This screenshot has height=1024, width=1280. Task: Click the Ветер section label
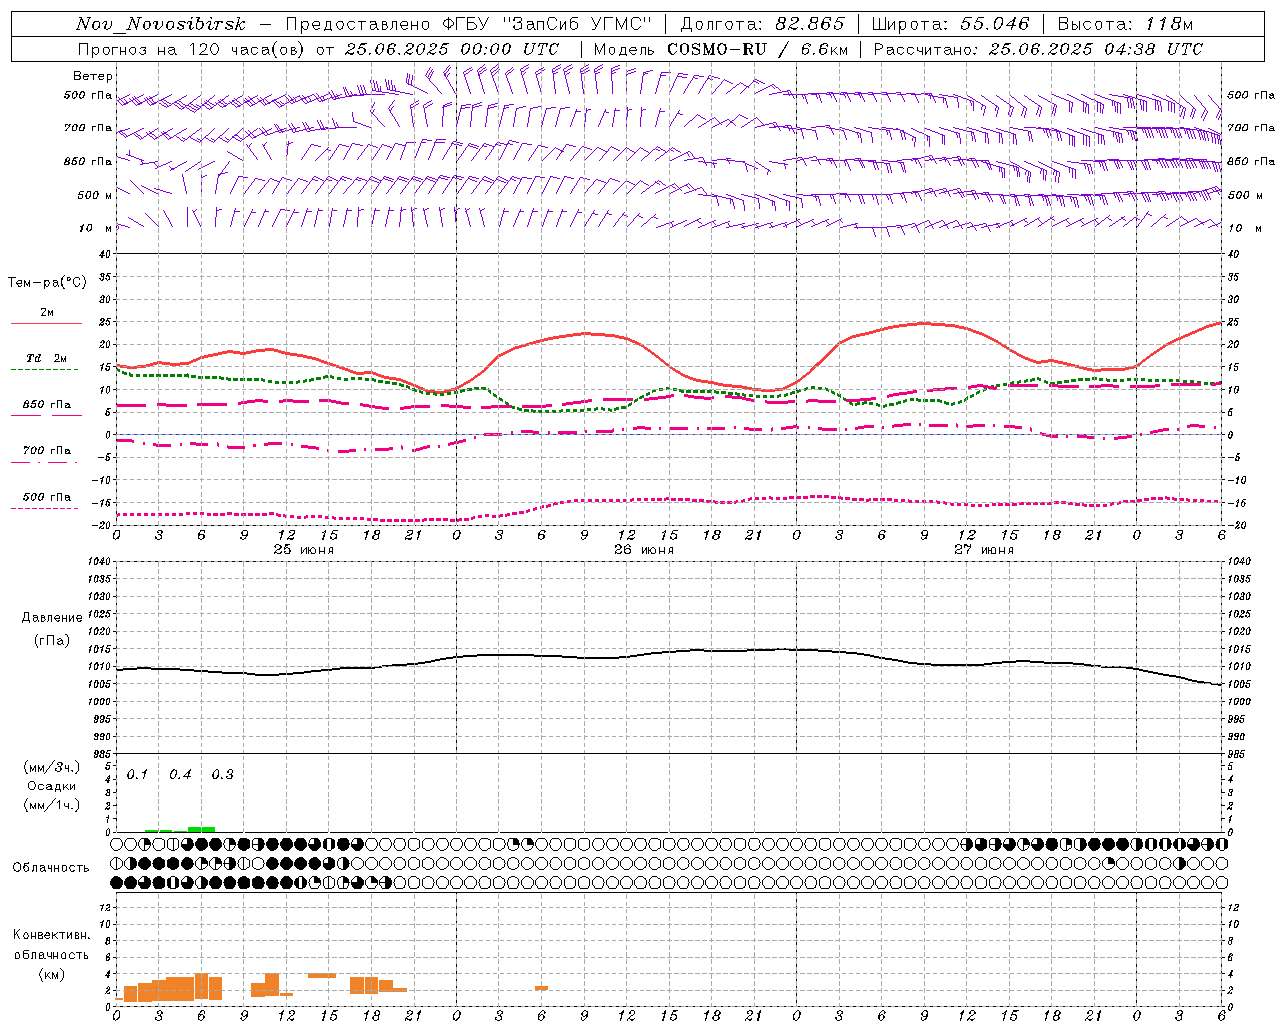(x=93, y=76)
